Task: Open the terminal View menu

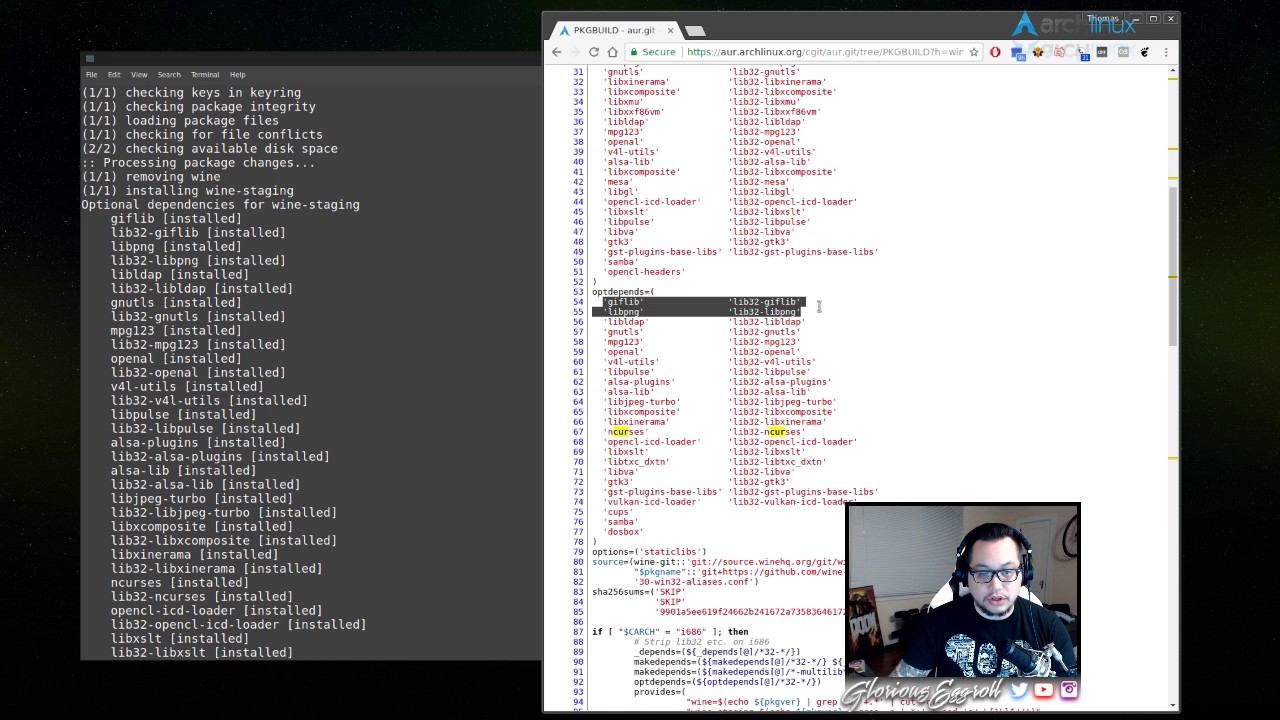Action: click(x=139, y=75)
